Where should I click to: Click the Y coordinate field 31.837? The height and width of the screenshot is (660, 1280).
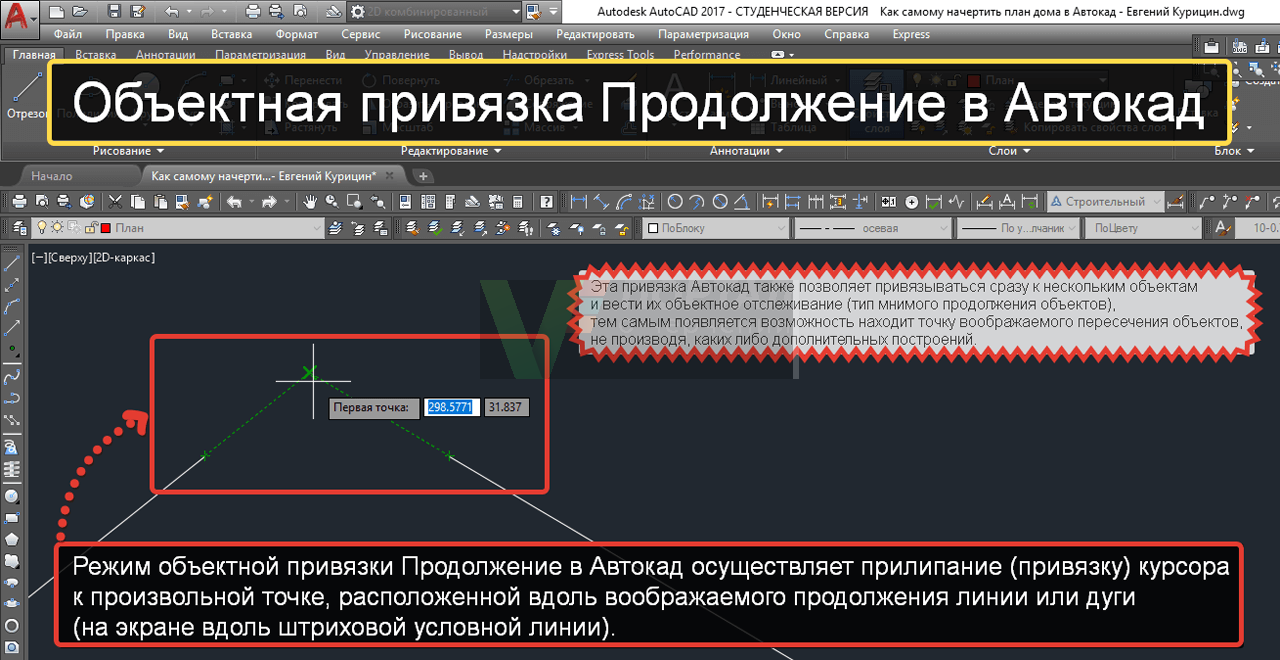click(x=506, y=408)
